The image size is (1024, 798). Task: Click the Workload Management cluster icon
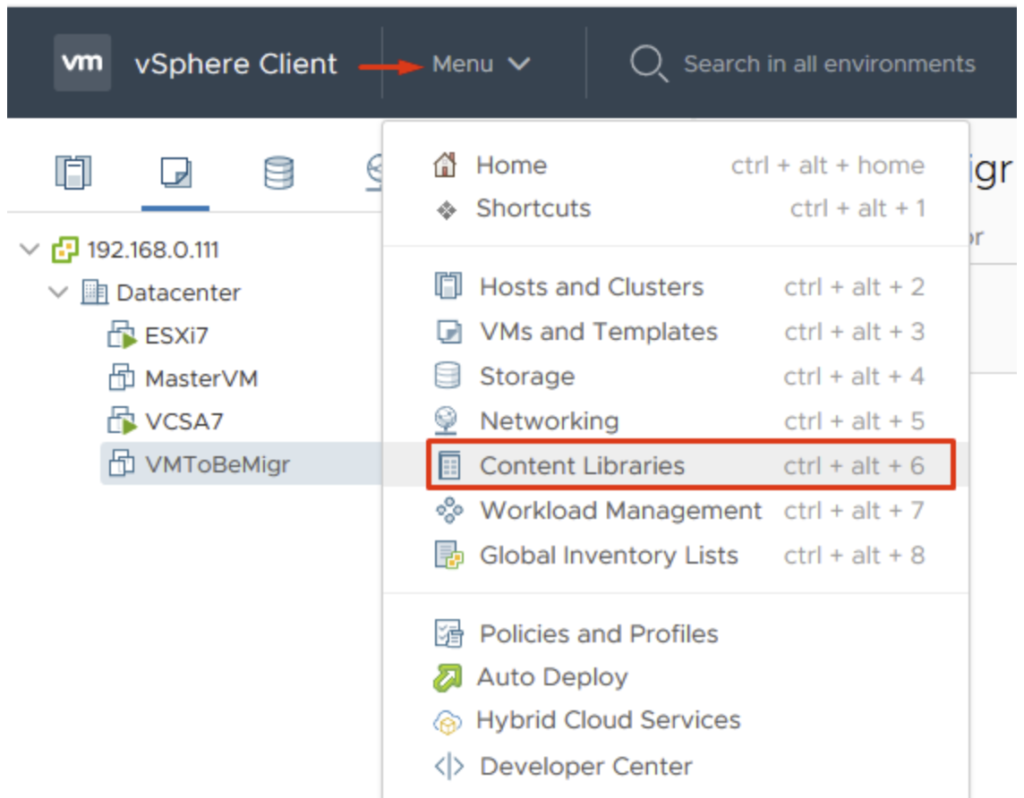point(449,510)
